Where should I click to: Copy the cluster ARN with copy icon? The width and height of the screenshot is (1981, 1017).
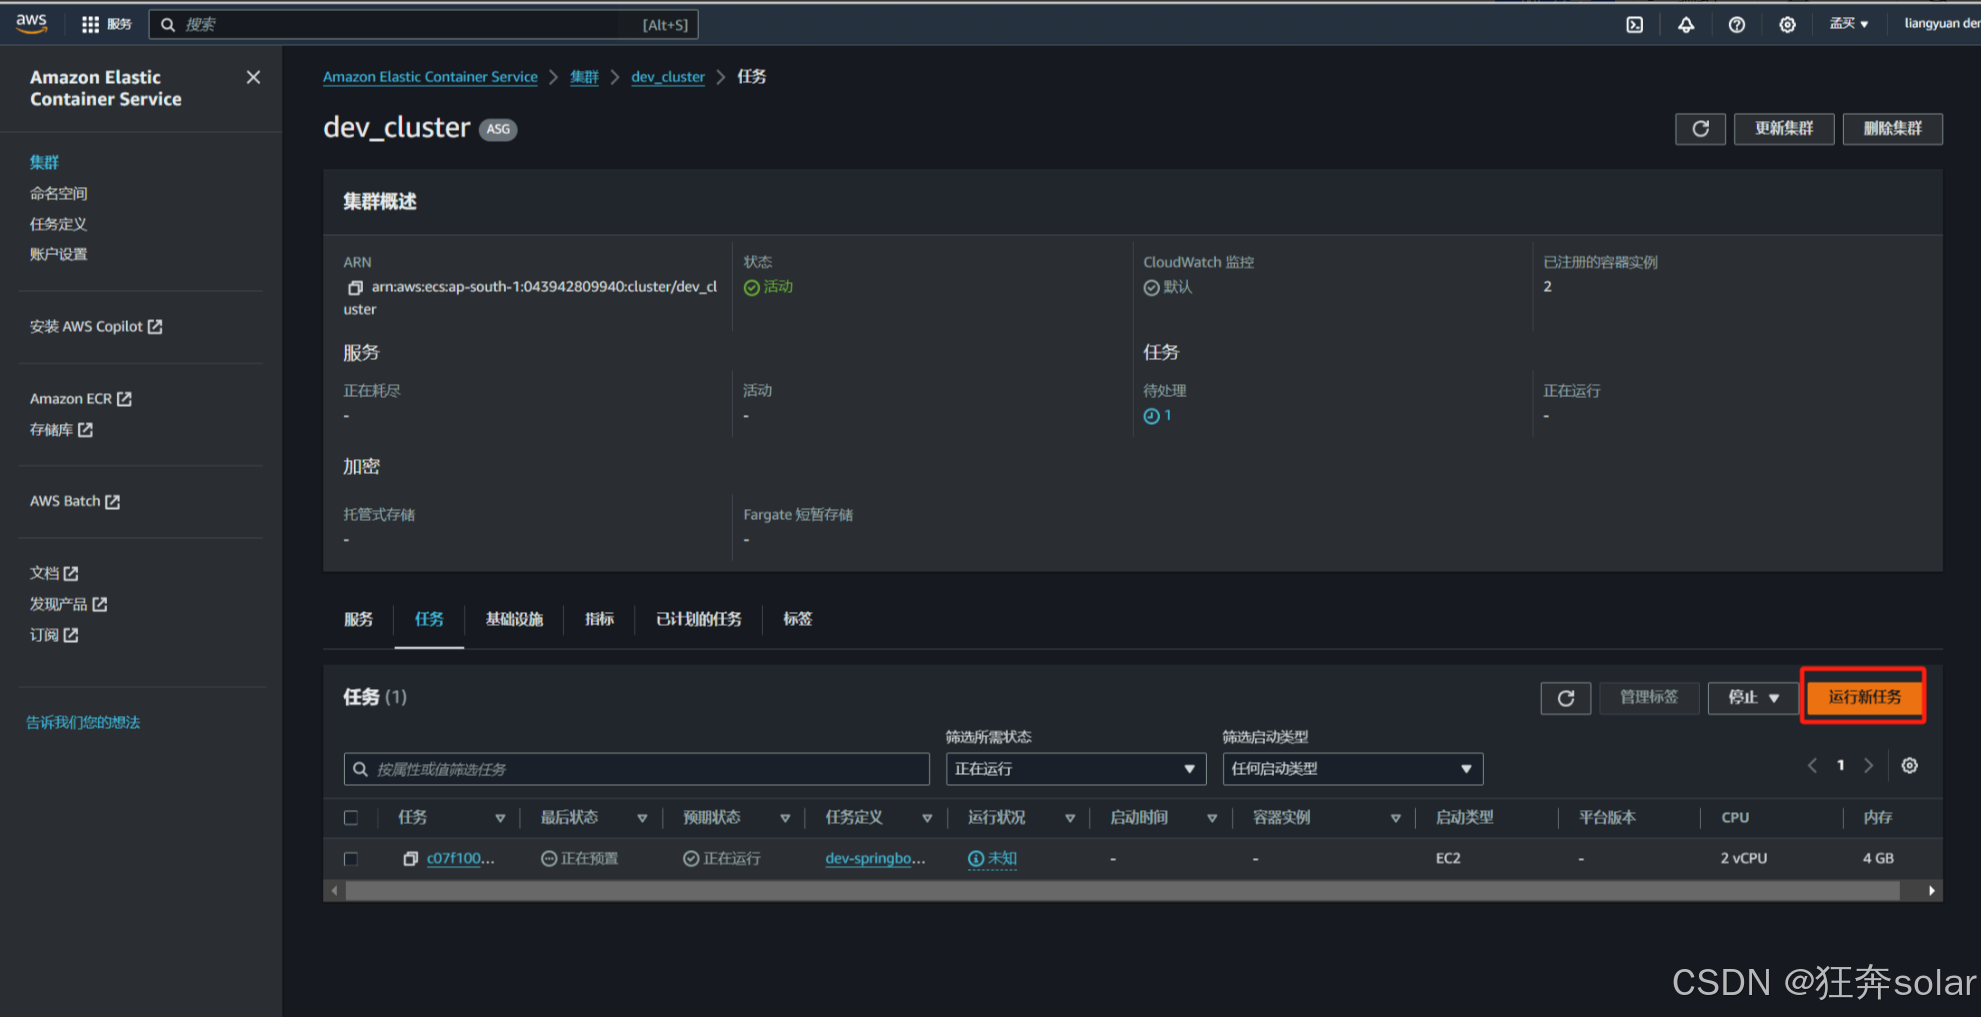click(x=354, y=288)
